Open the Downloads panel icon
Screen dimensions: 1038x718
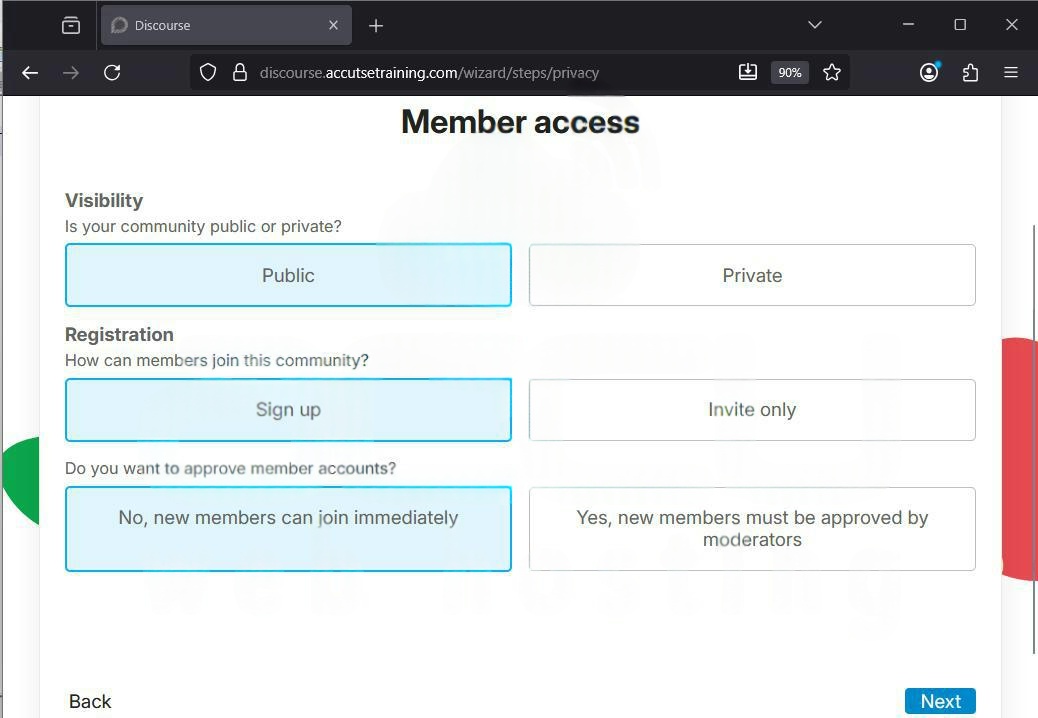(x=748, y=72)
